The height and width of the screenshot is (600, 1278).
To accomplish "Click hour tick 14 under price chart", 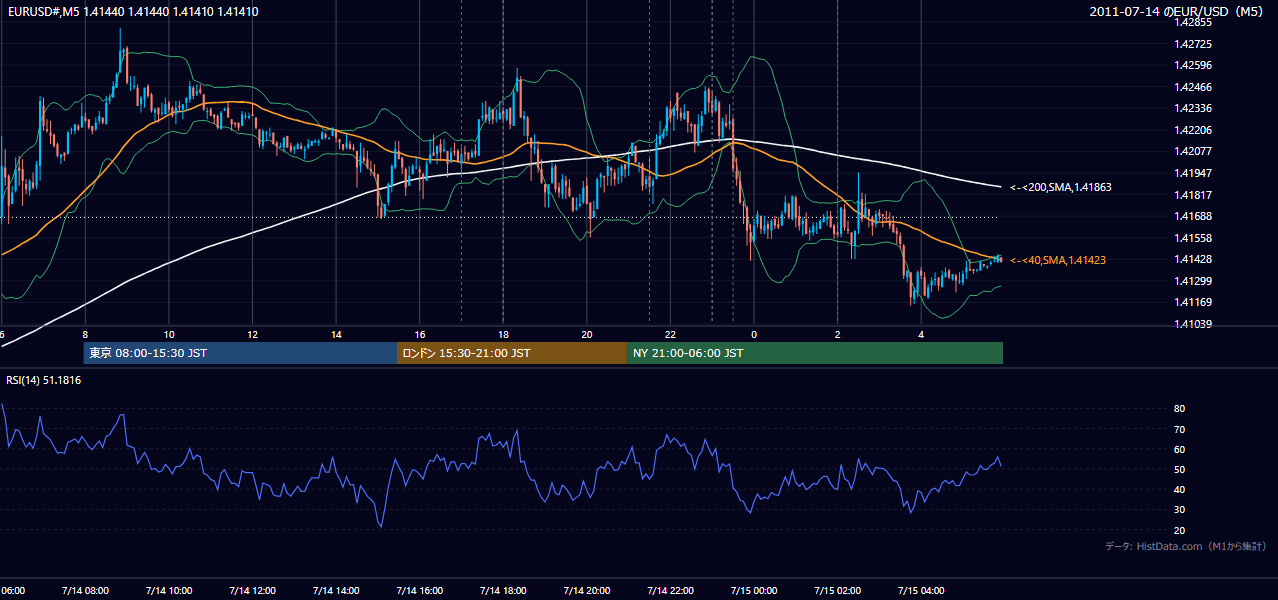I will 336,335.
